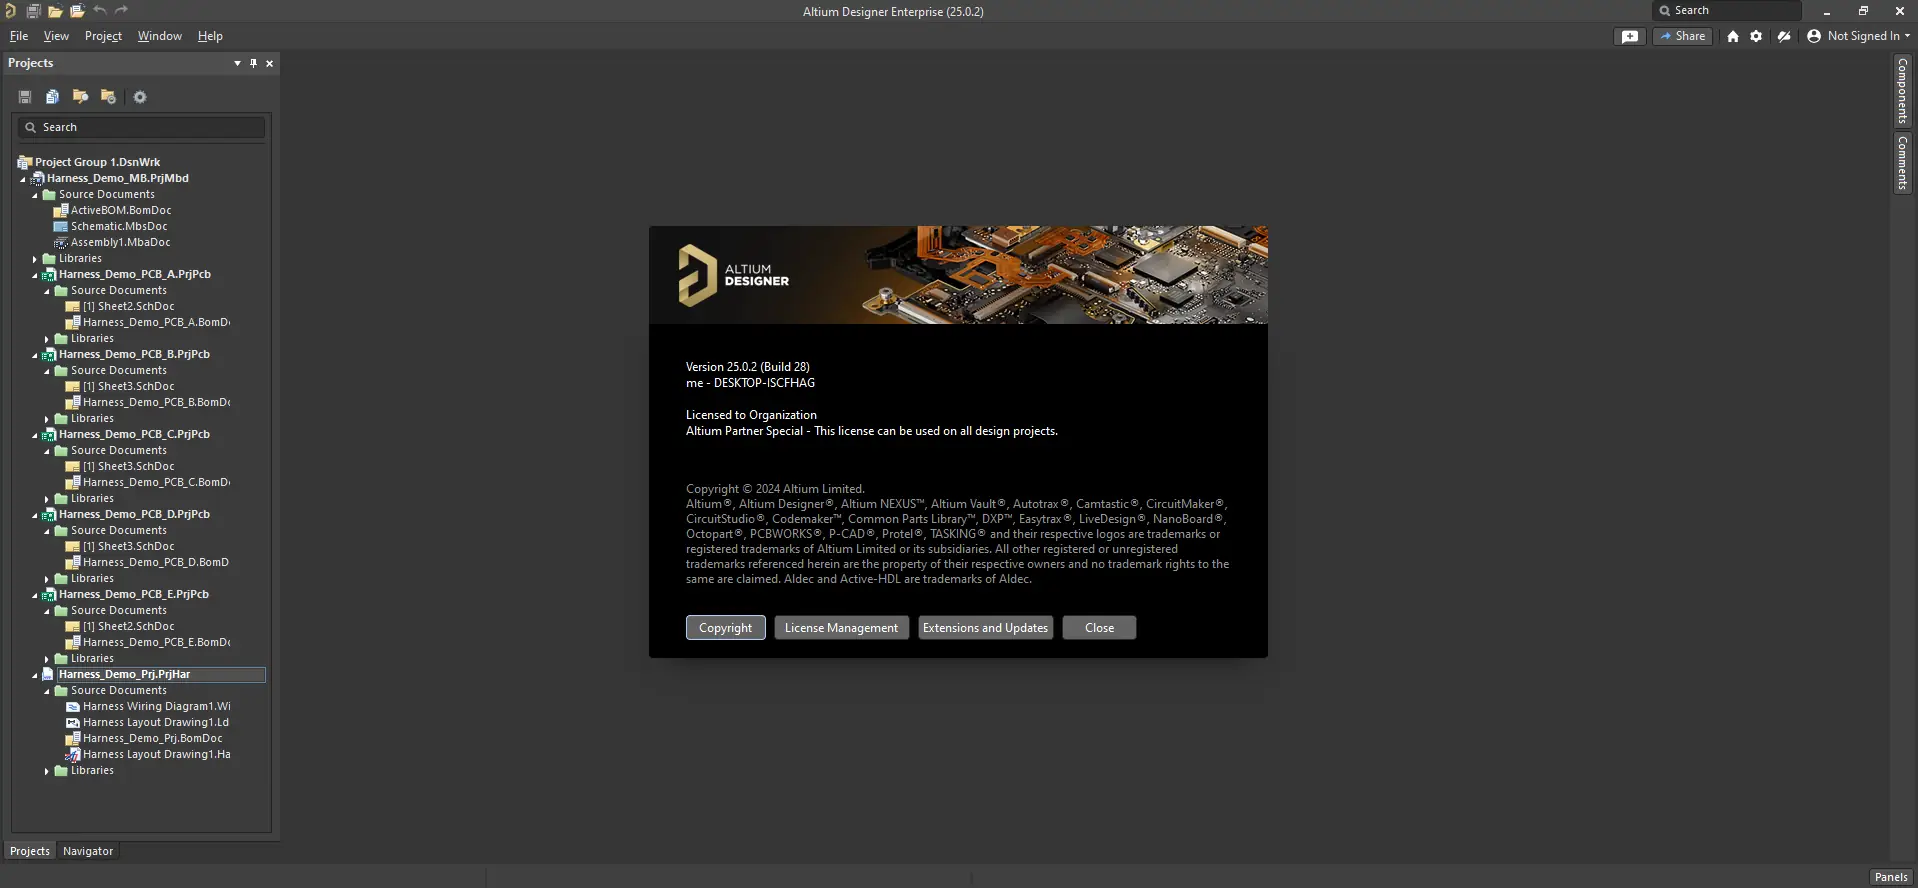Collapse Harness_Demo_PCB_A.PrjPcb node

(x=35, y=275)
